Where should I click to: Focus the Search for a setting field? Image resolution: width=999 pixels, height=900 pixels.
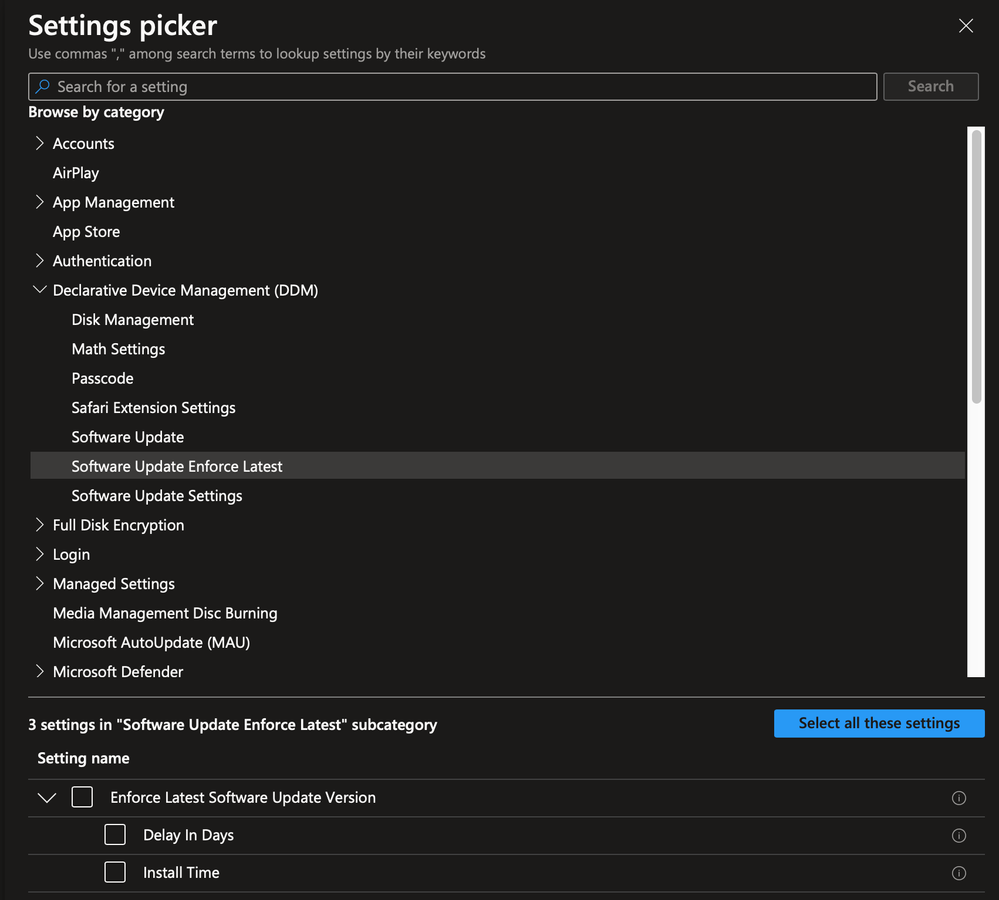click(460, 87)
